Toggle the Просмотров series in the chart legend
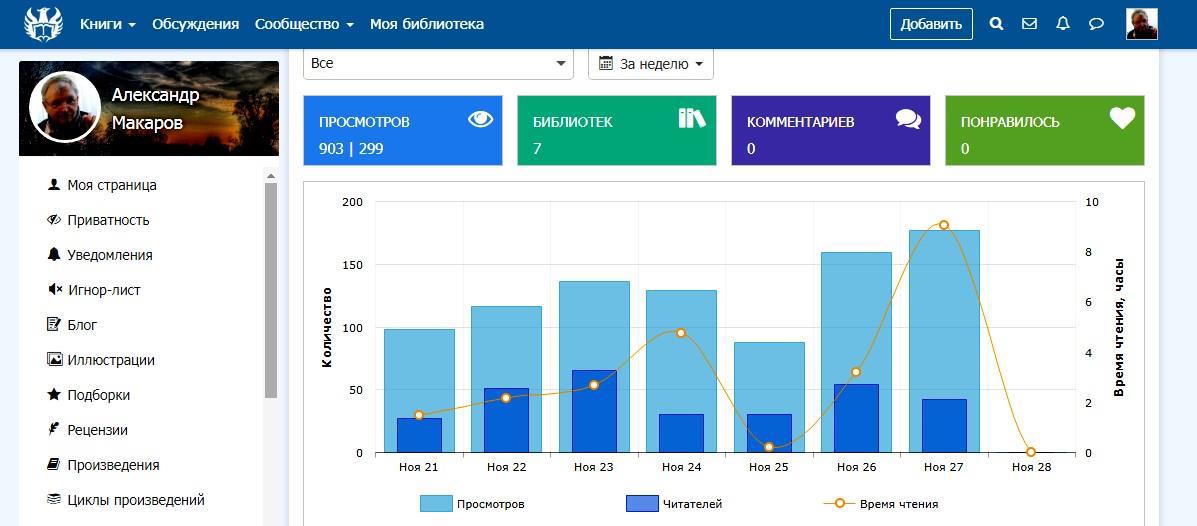This screenshot has width=1197, height=526. pos(473,504)
